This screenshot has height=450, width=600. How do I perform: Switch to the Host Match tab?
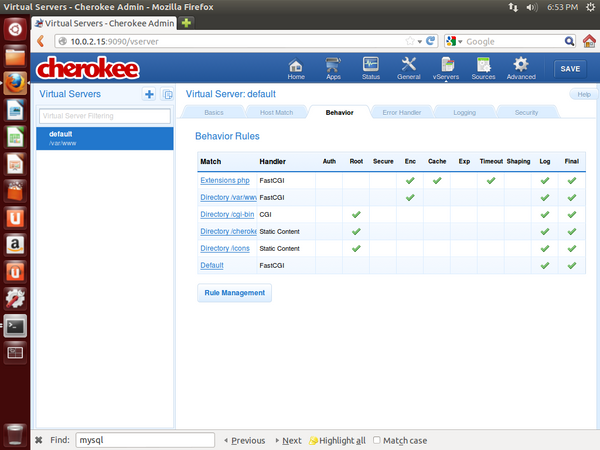[276, 112]
